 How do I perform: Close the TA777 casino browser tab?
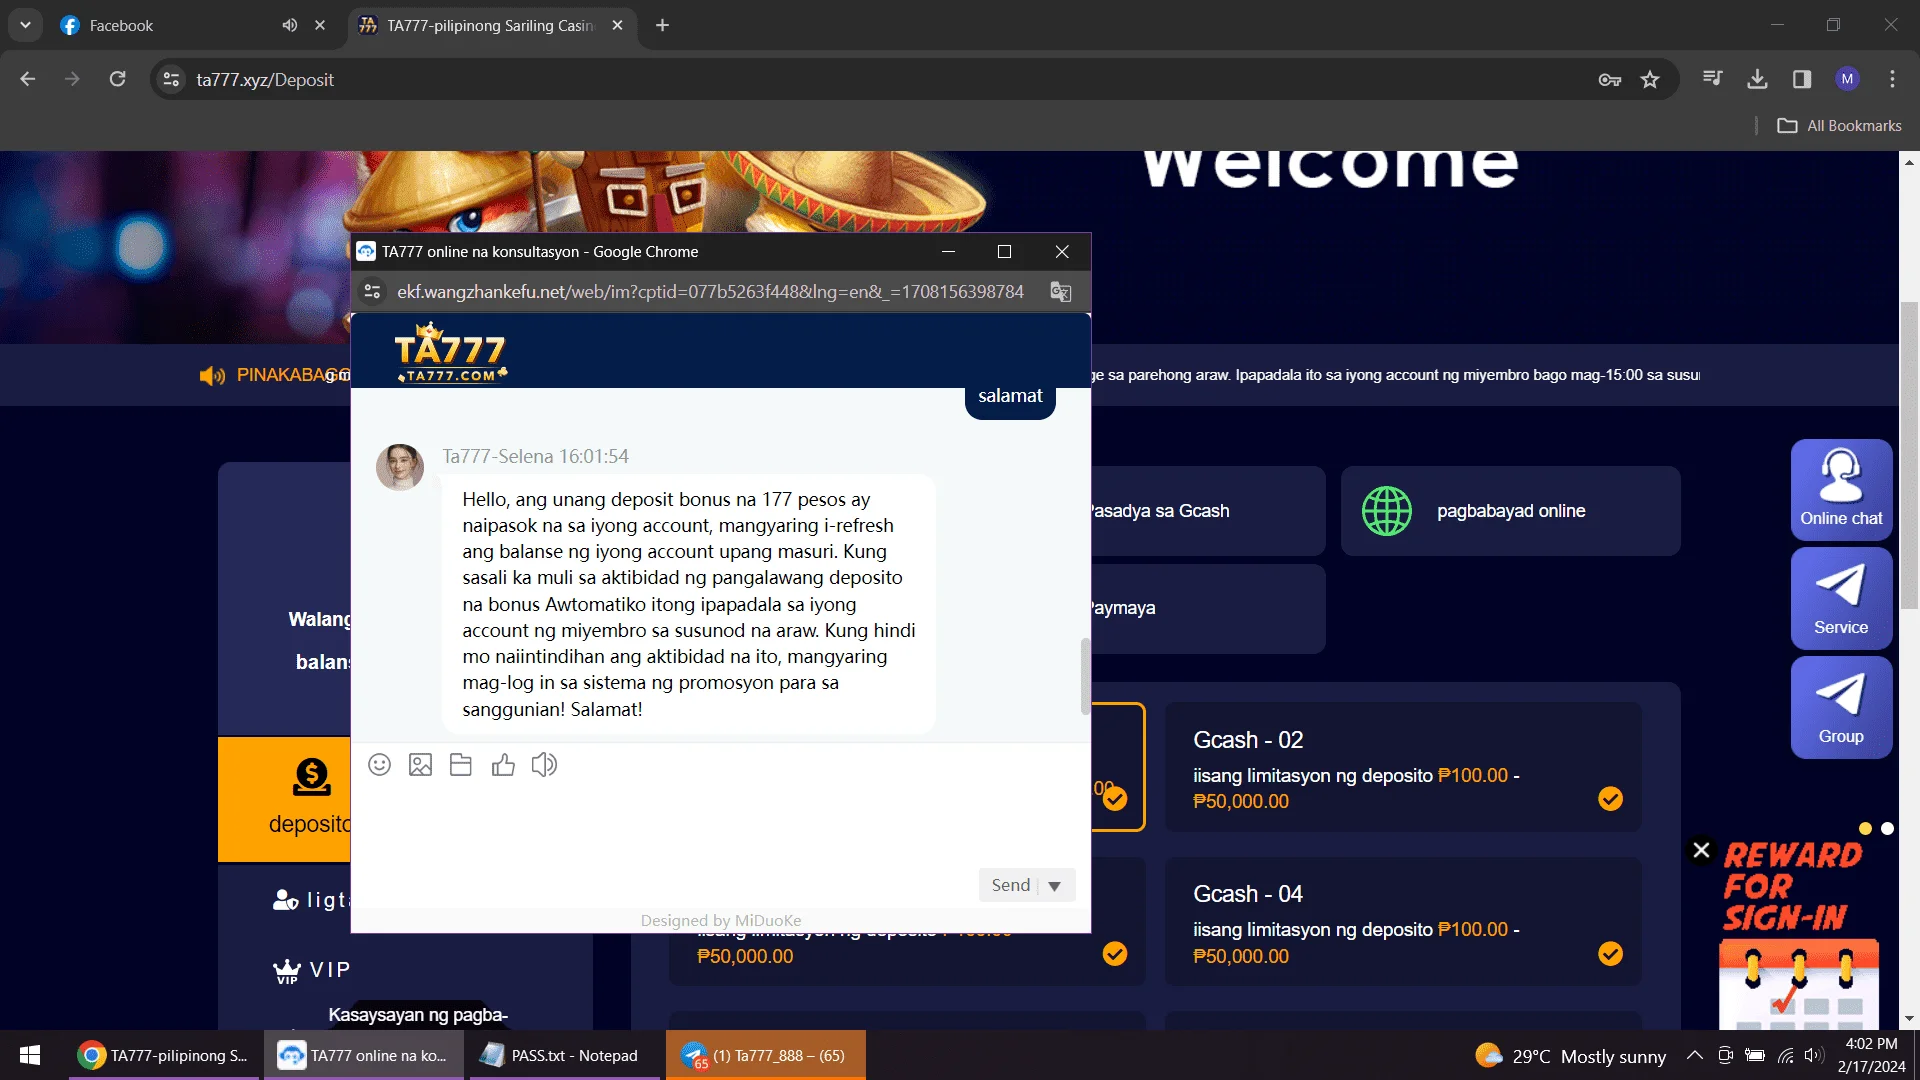coord(617,25)
